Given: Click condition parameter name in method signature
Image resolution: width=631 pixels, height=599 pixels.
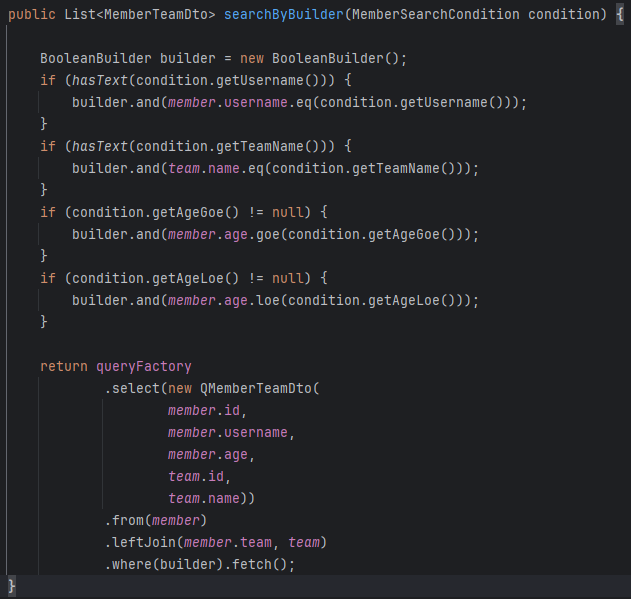Looking at the screenshot, I should [x=563, y=15].
